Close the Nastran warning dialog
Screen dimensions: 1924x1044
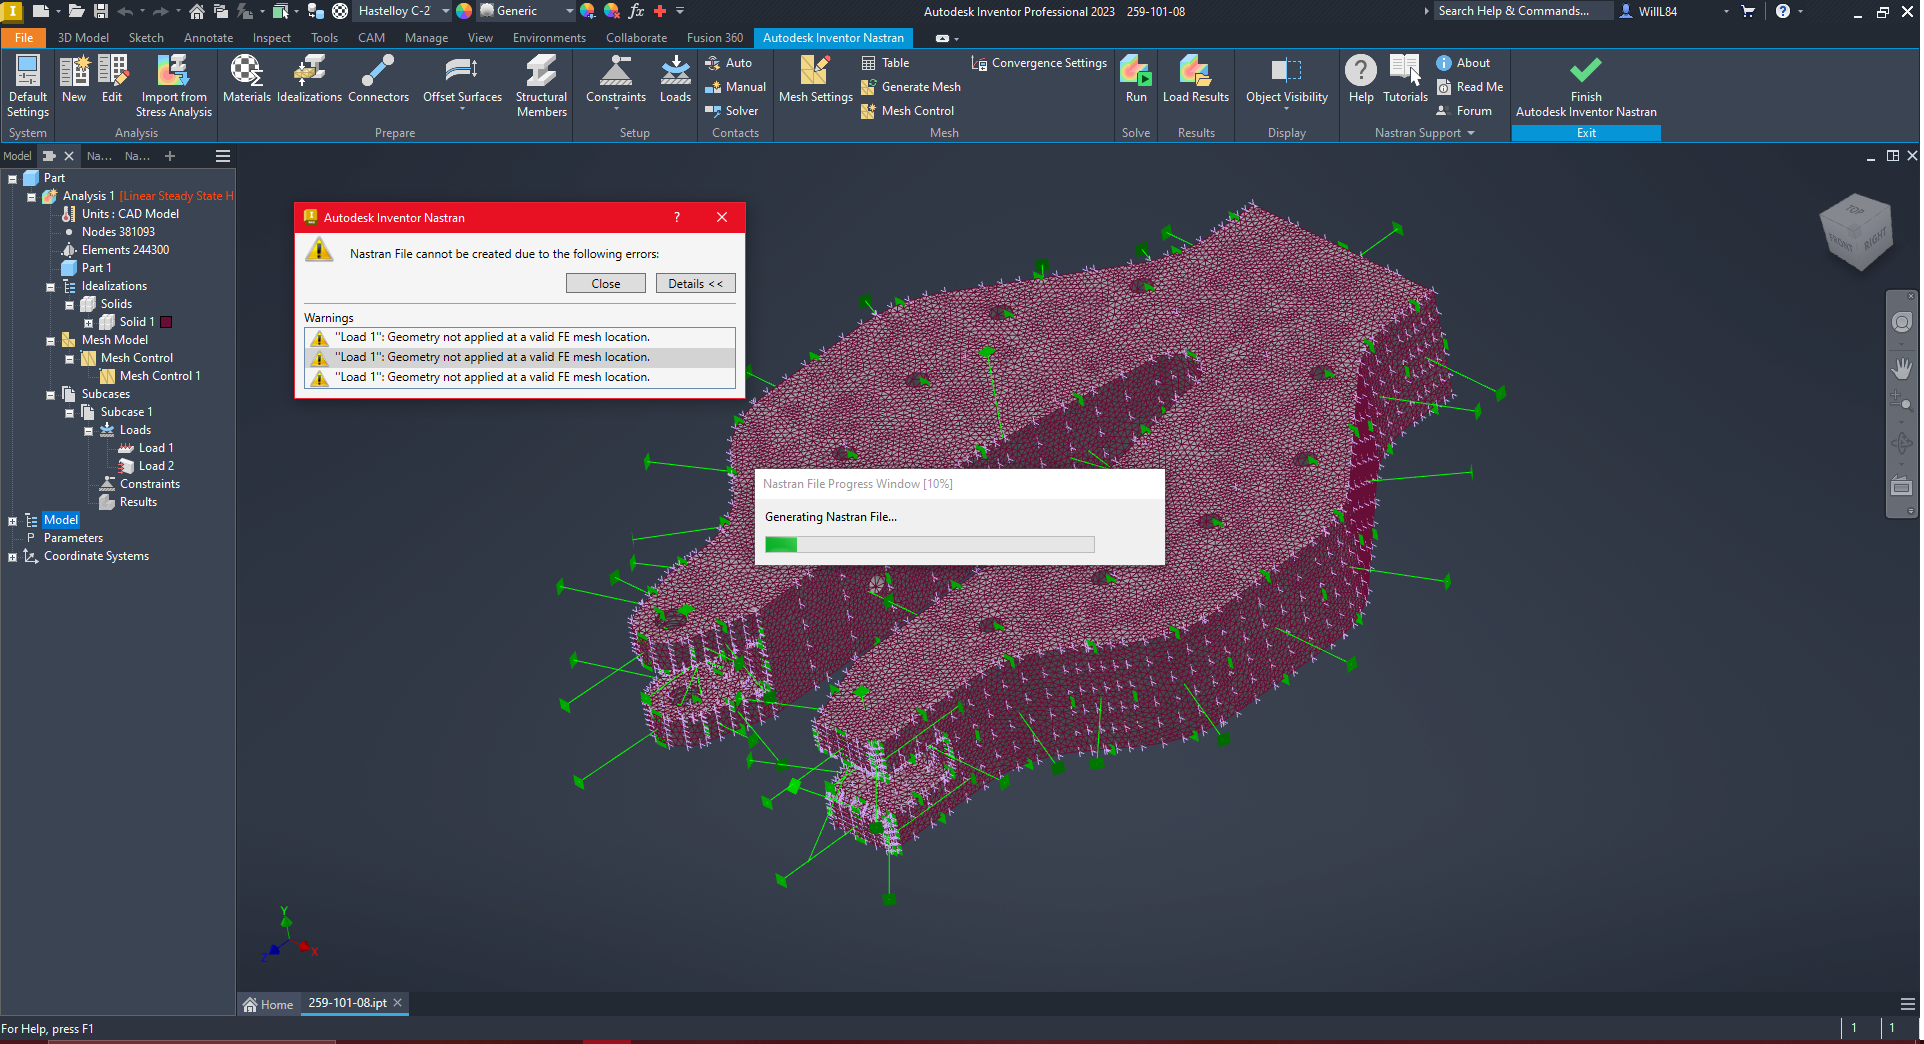click(x=605, y=283)
